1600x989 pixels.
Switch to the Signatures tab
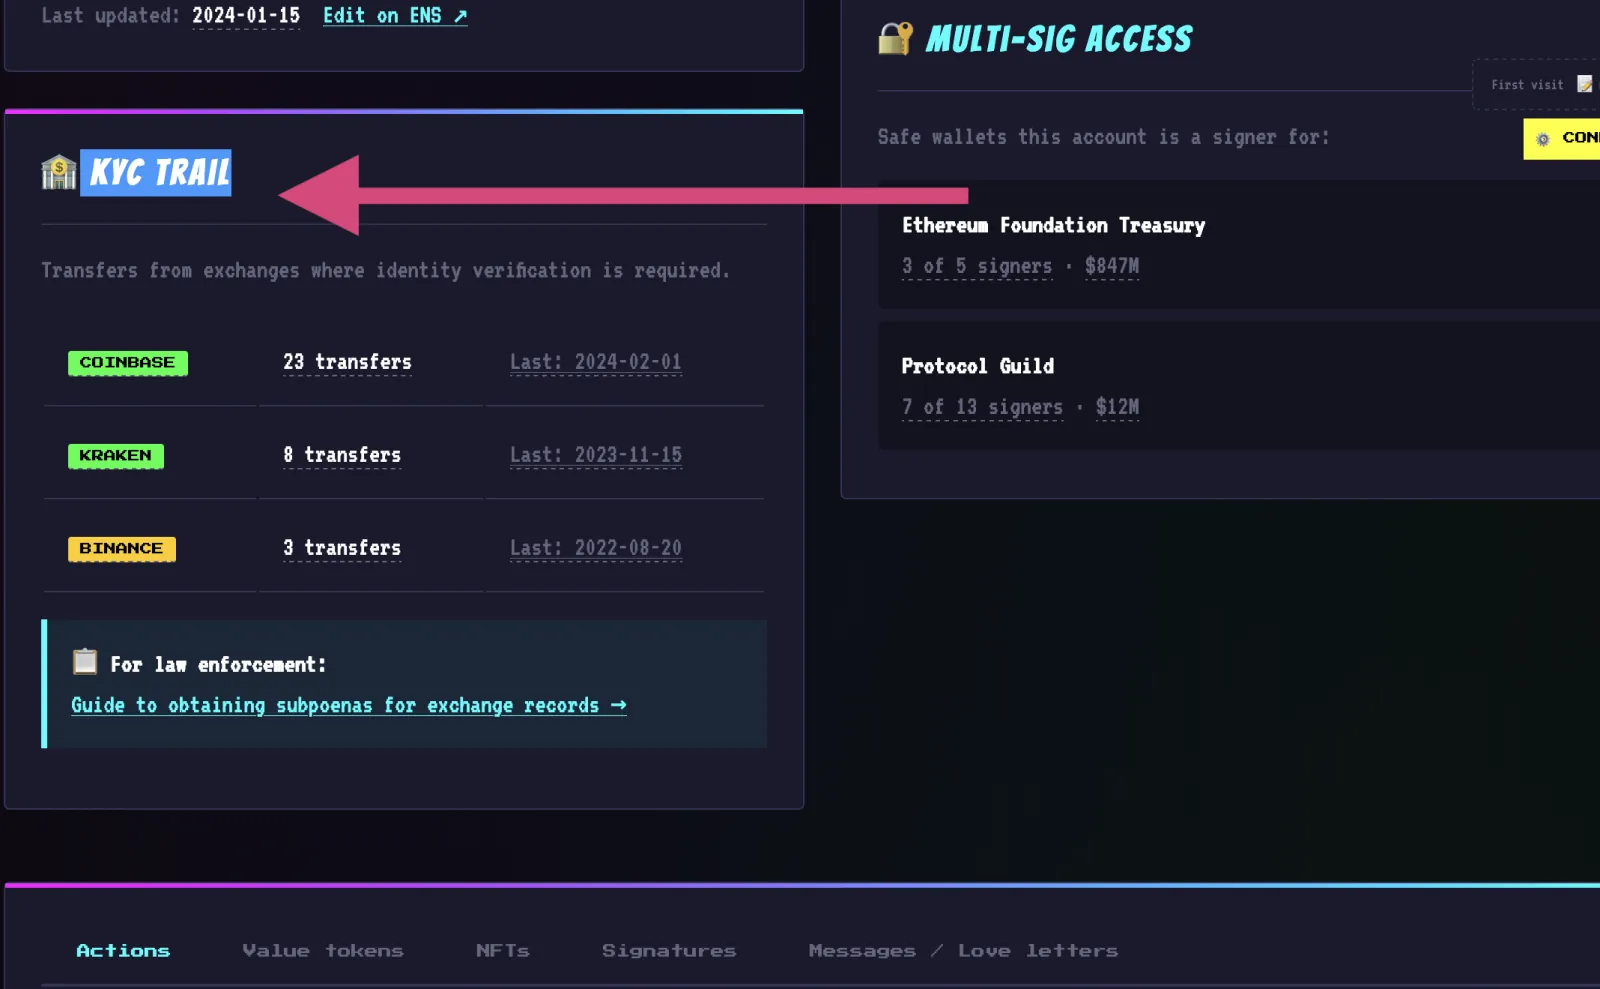[669, 951]
